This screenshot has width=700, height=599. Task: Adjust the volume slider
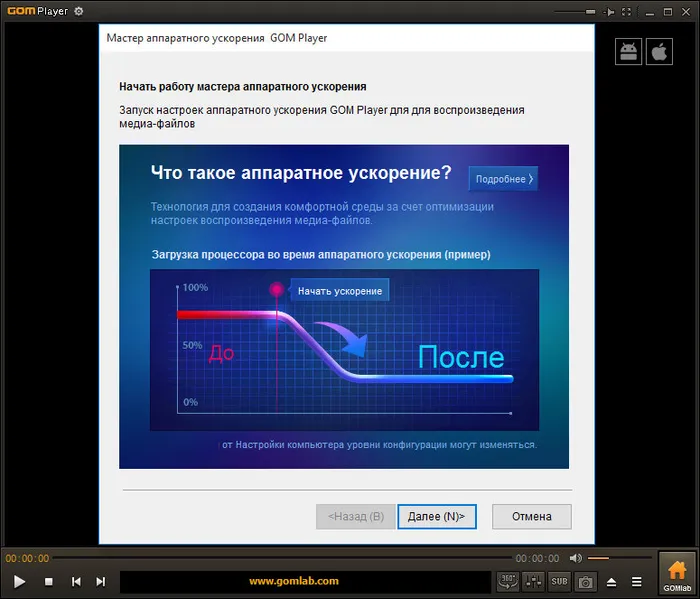(620, 558)
